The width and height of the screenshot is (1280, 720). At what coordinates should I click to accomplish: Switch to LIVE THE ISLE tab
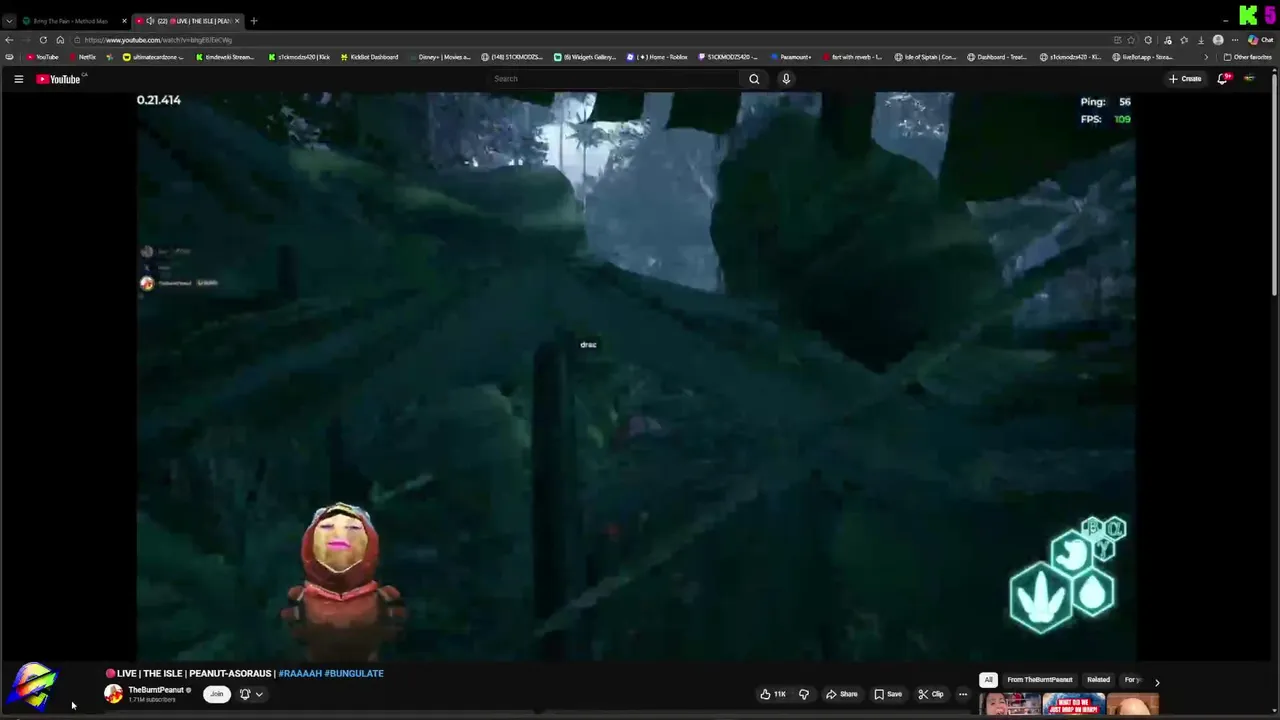tap(190, 21)
